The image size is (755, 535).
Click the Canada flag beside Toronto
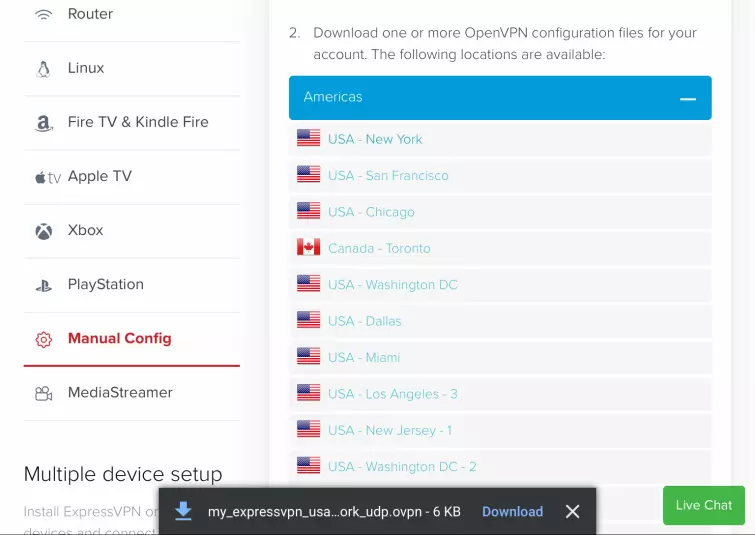308,247
